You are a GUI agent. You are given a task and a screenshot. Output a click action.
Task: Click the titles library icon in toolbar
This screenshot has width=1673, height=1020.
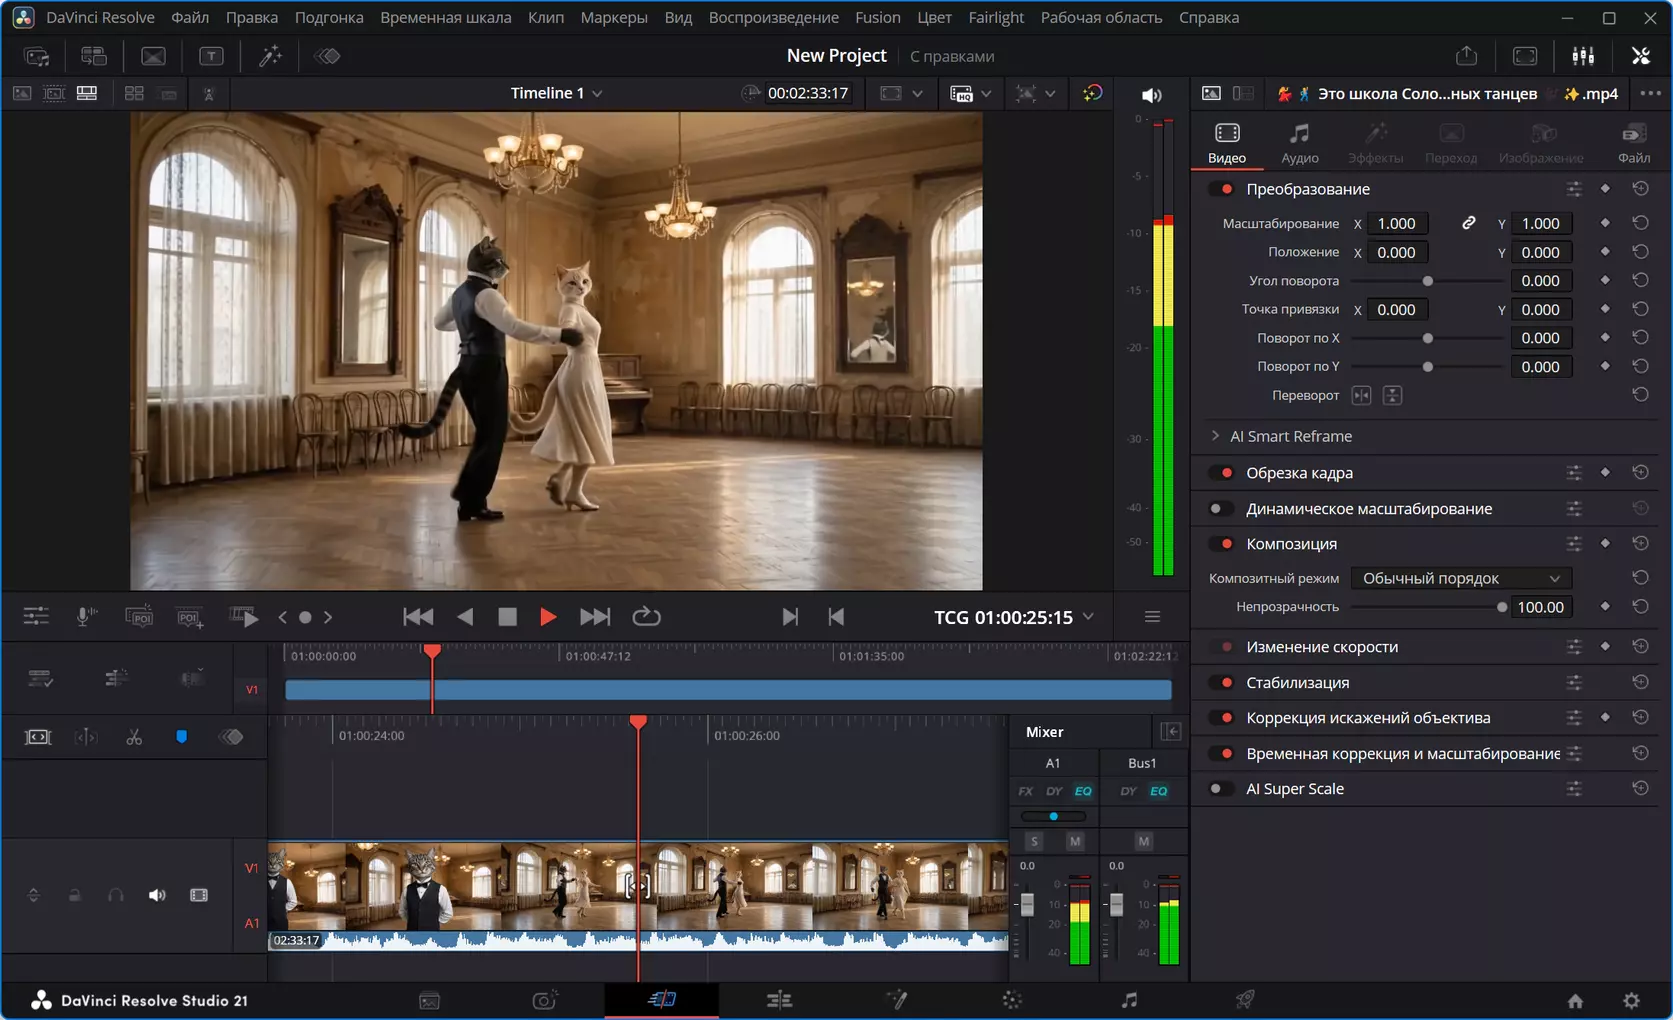point(211,56)
